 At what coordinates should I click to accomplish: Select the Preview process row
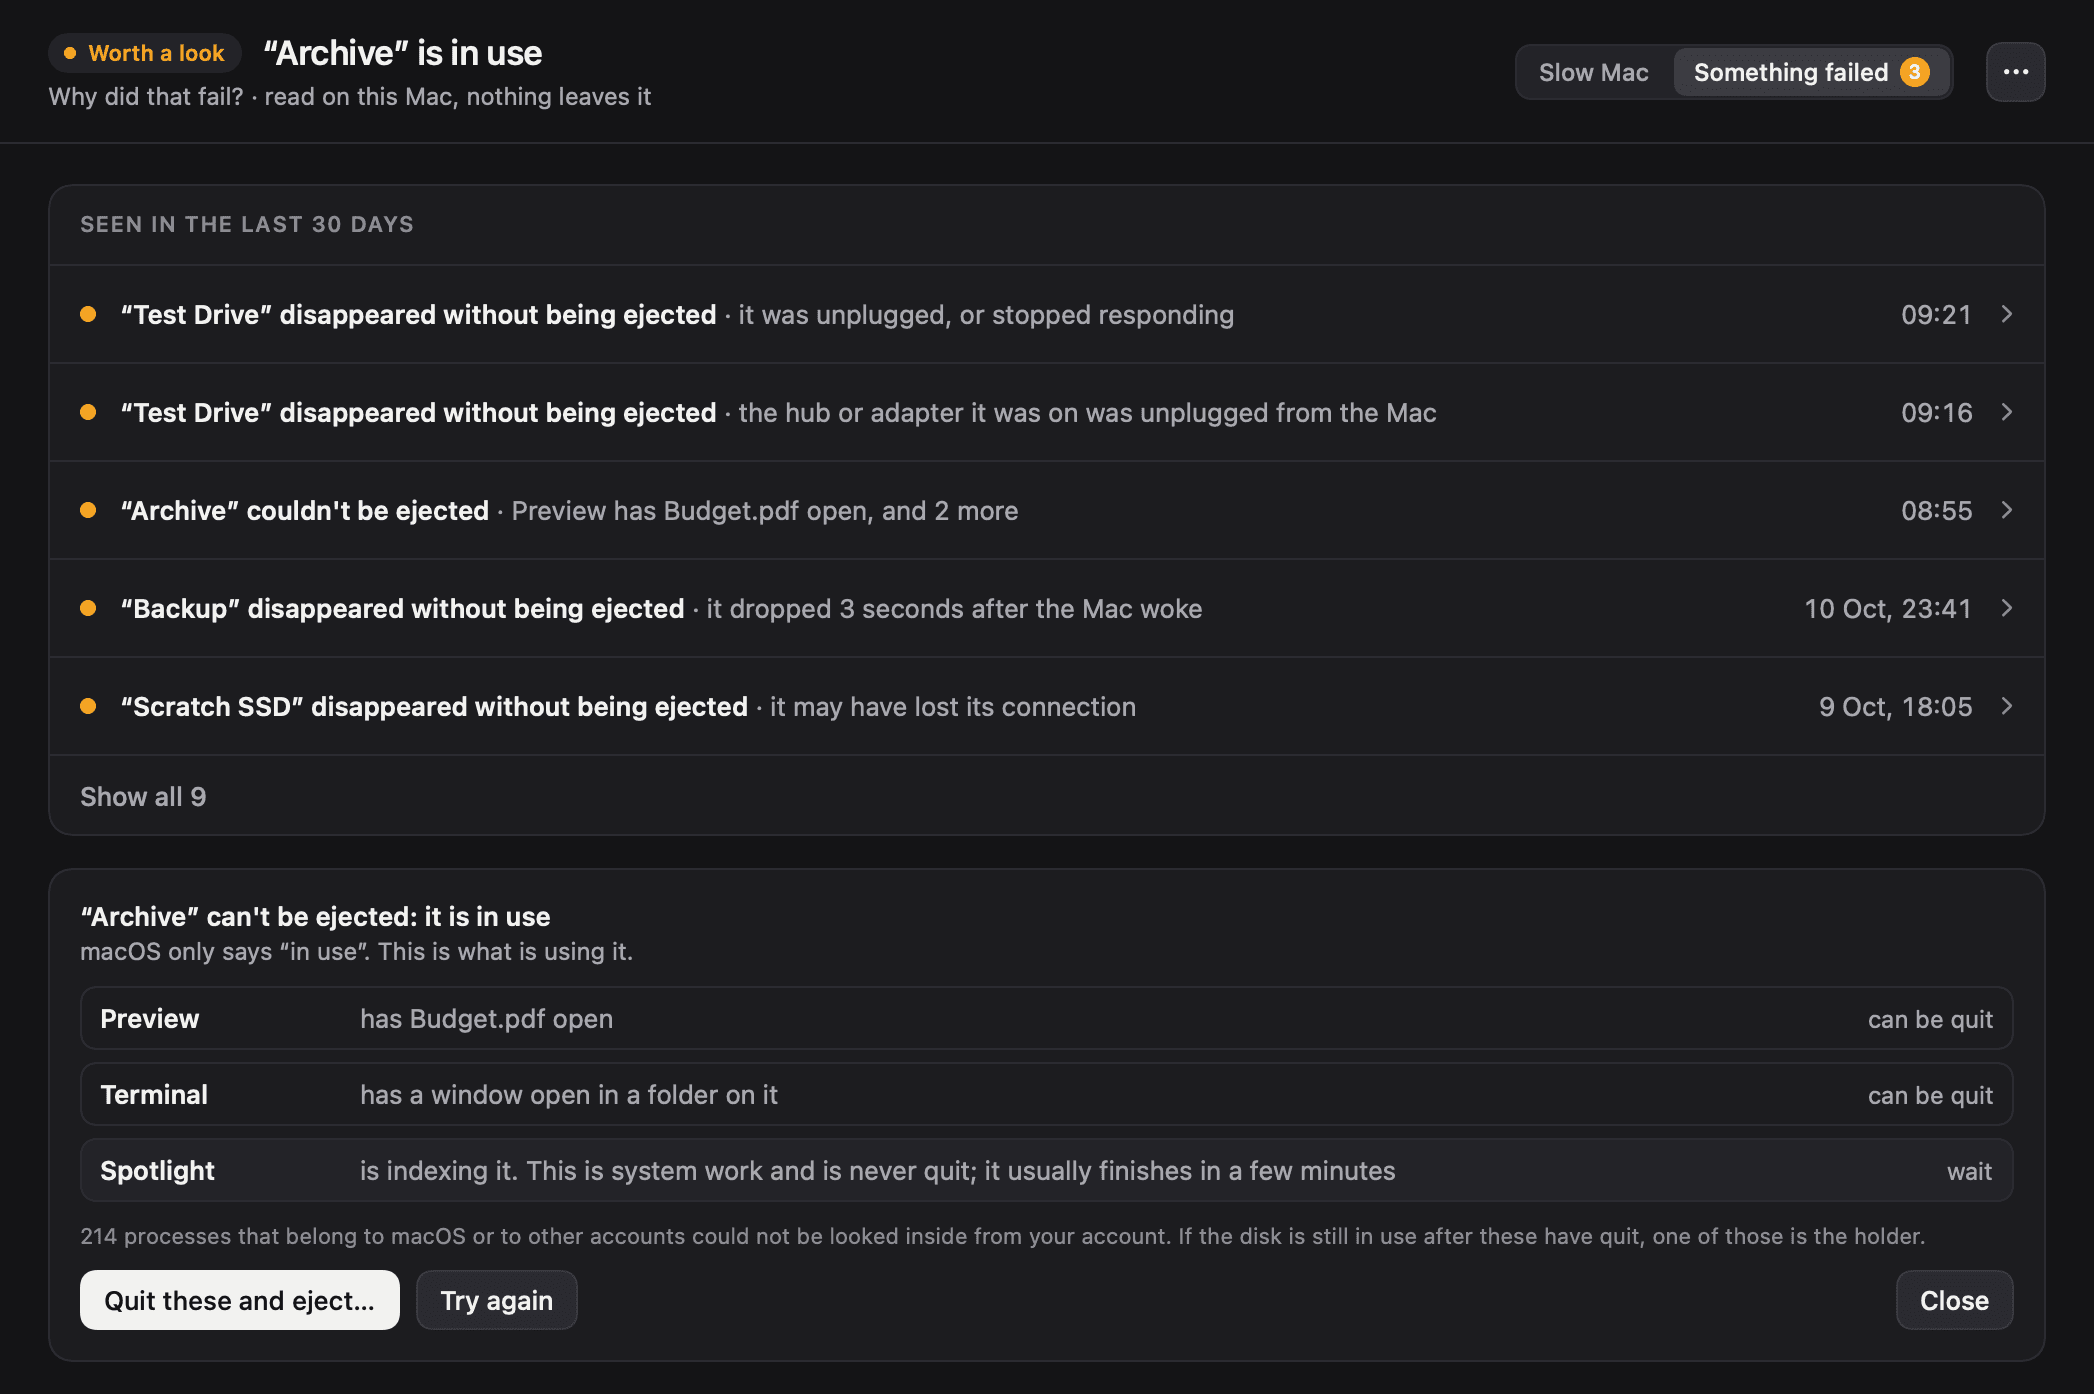[x=1046, y=1018]
